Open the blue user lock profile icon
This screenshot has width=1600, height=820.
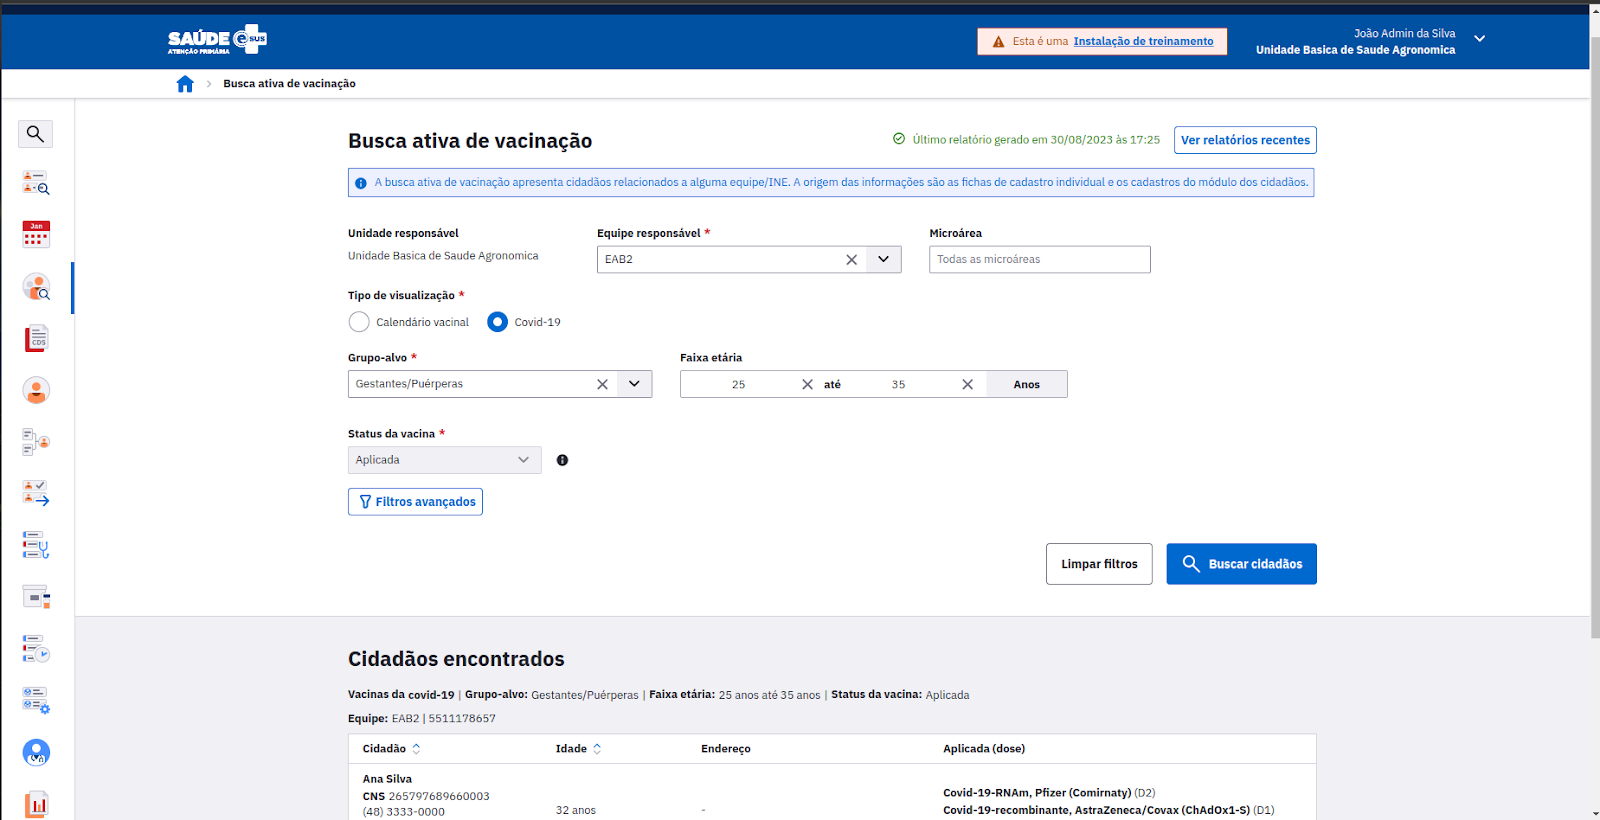[x=36, y=752]
